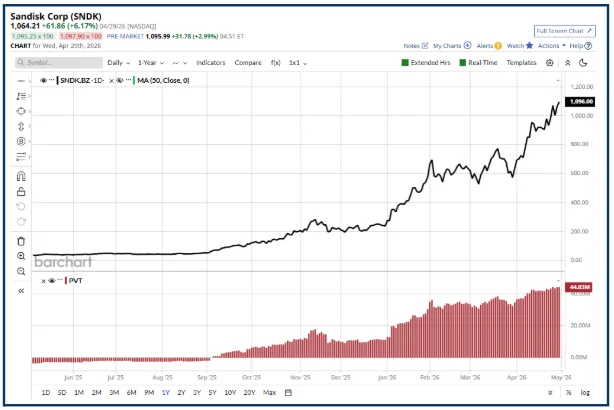This screenshot has width=614, height=410.
Task: Select the 5Y time range
Action: [x=212, y=392]
